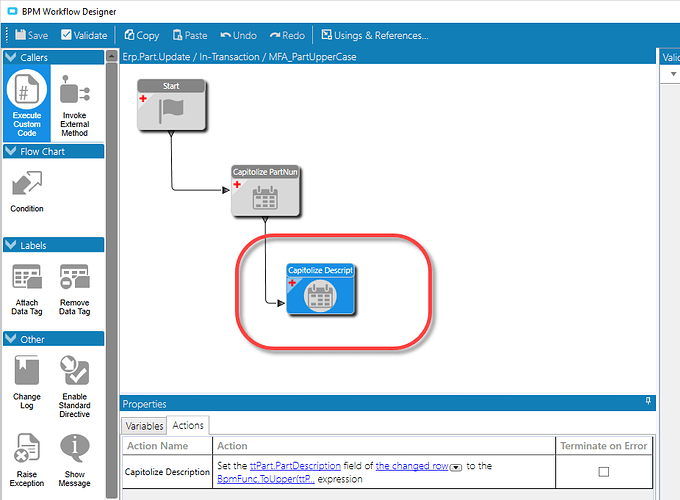Select the Change Log item
This screenshot has height=500, width=680.
[27, 382]
